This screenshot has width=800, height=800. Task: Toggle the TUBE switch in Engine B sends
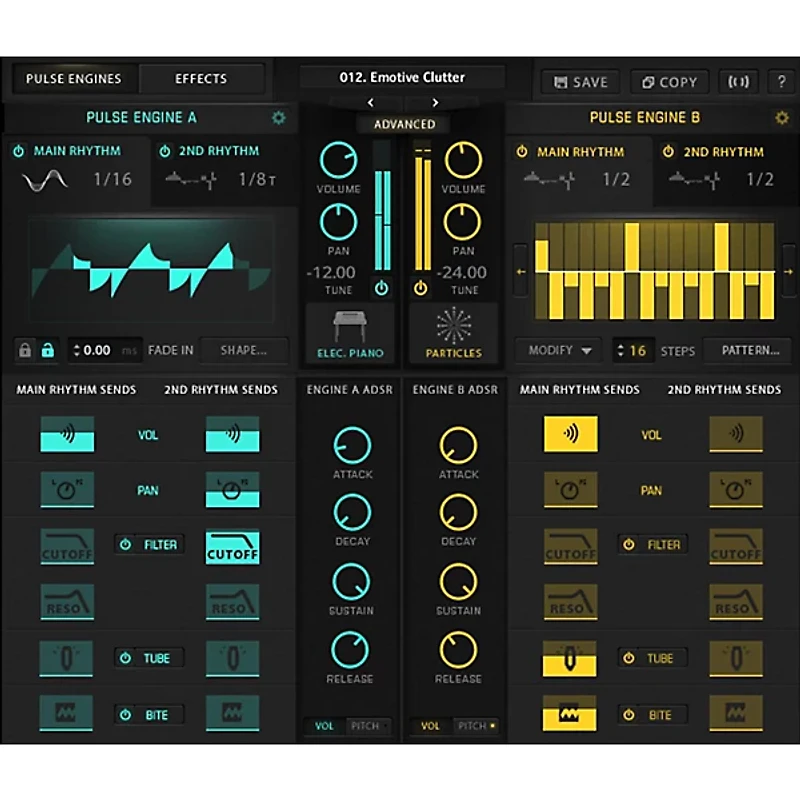pos(654,658)
